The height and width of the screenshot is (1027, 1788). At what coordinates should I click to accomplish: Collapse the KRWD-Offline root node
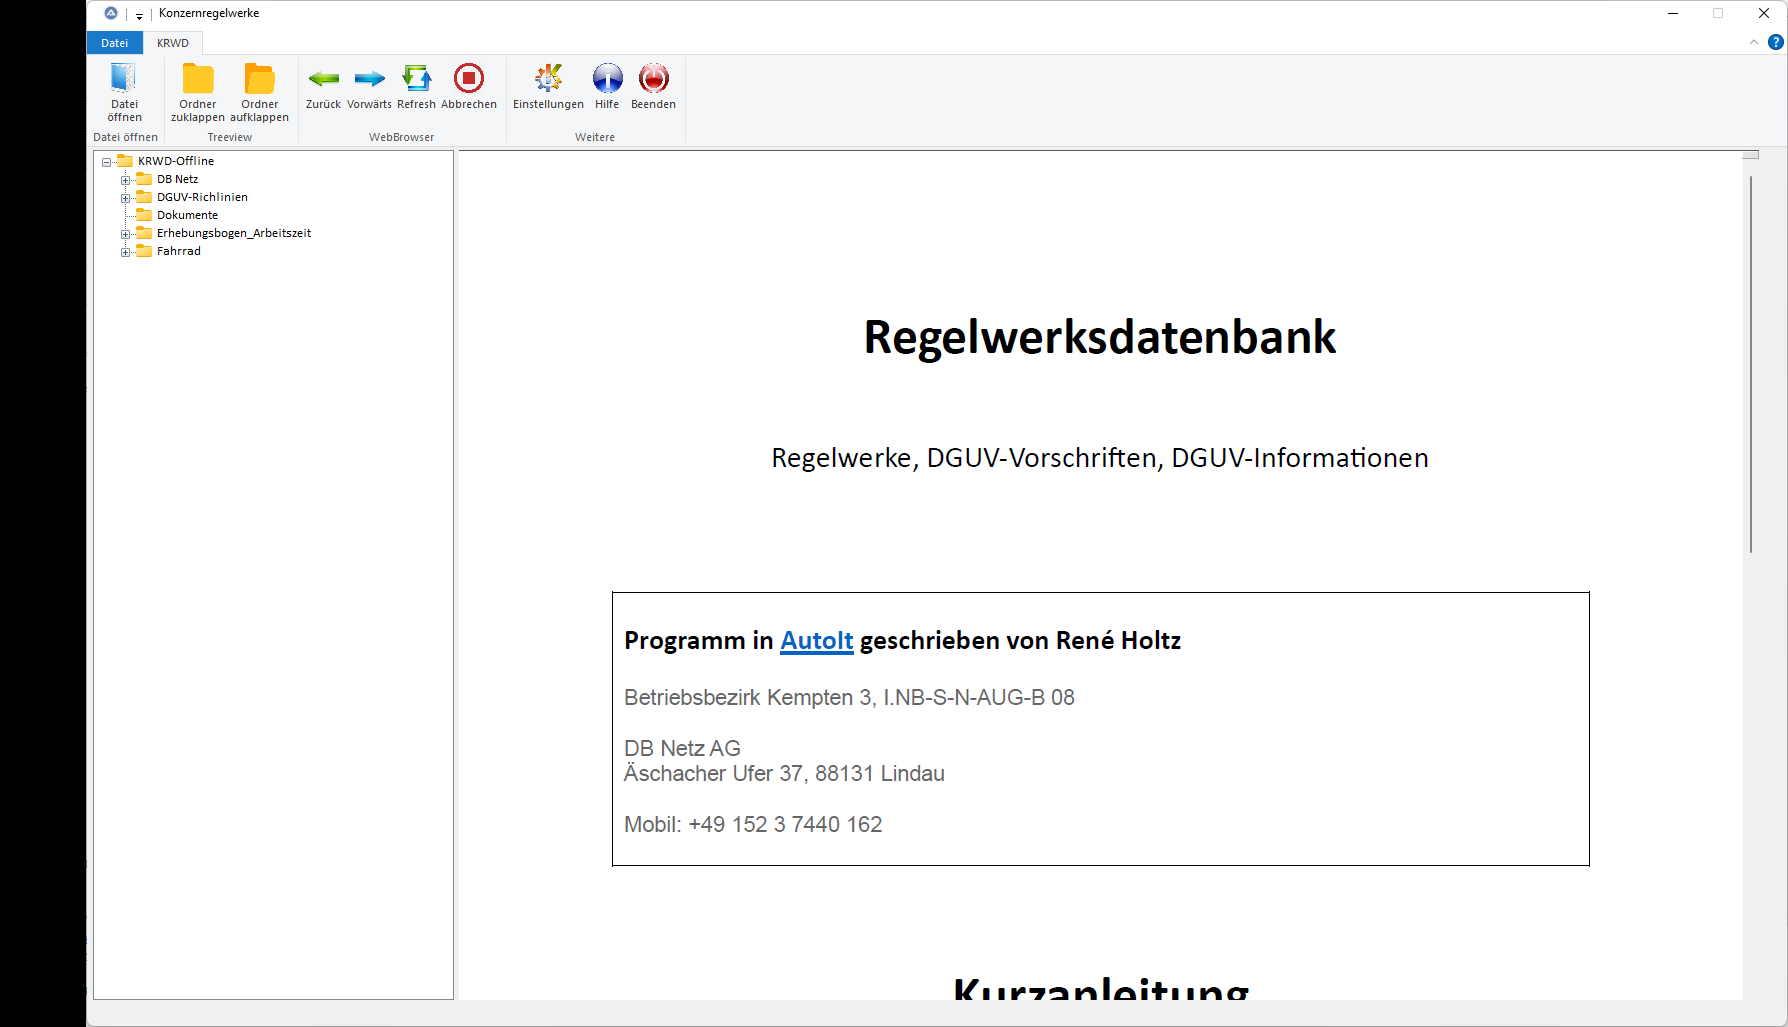tap(106, 162)
